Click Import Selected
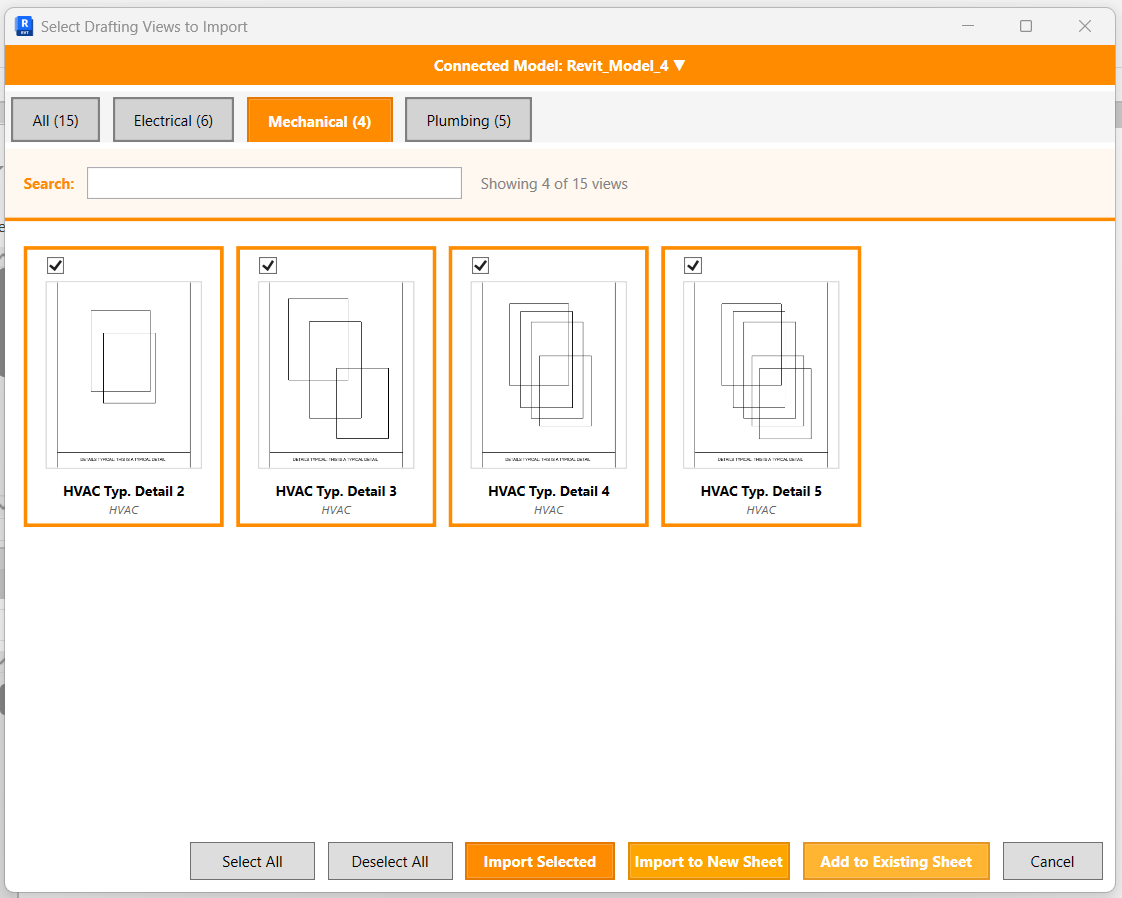 [539, 861]
